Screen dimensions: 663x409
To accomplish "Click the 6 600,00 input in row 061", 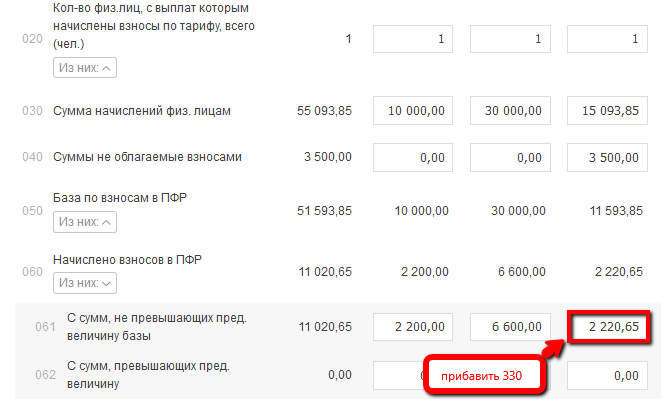I will coord(510,327).
